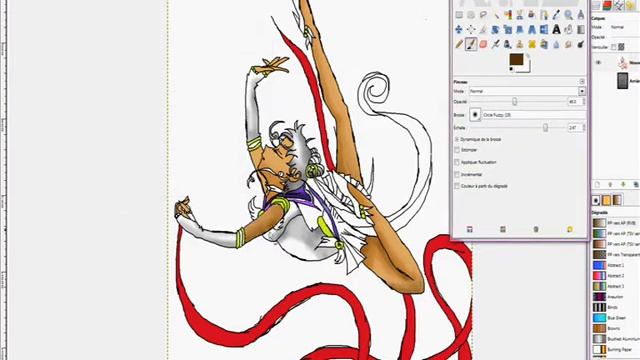Select the Smudge tool
Viewport: 640px width, 360px height.
click(569, 44)
